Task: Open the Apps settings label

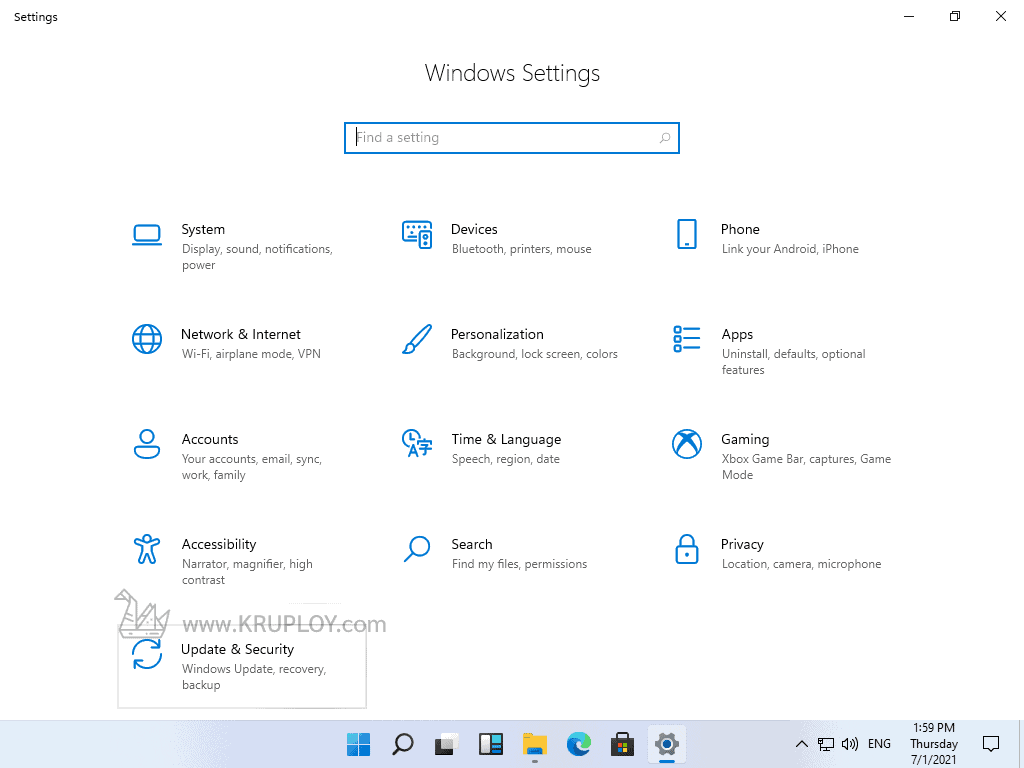Action: click(x=737, y=334)
